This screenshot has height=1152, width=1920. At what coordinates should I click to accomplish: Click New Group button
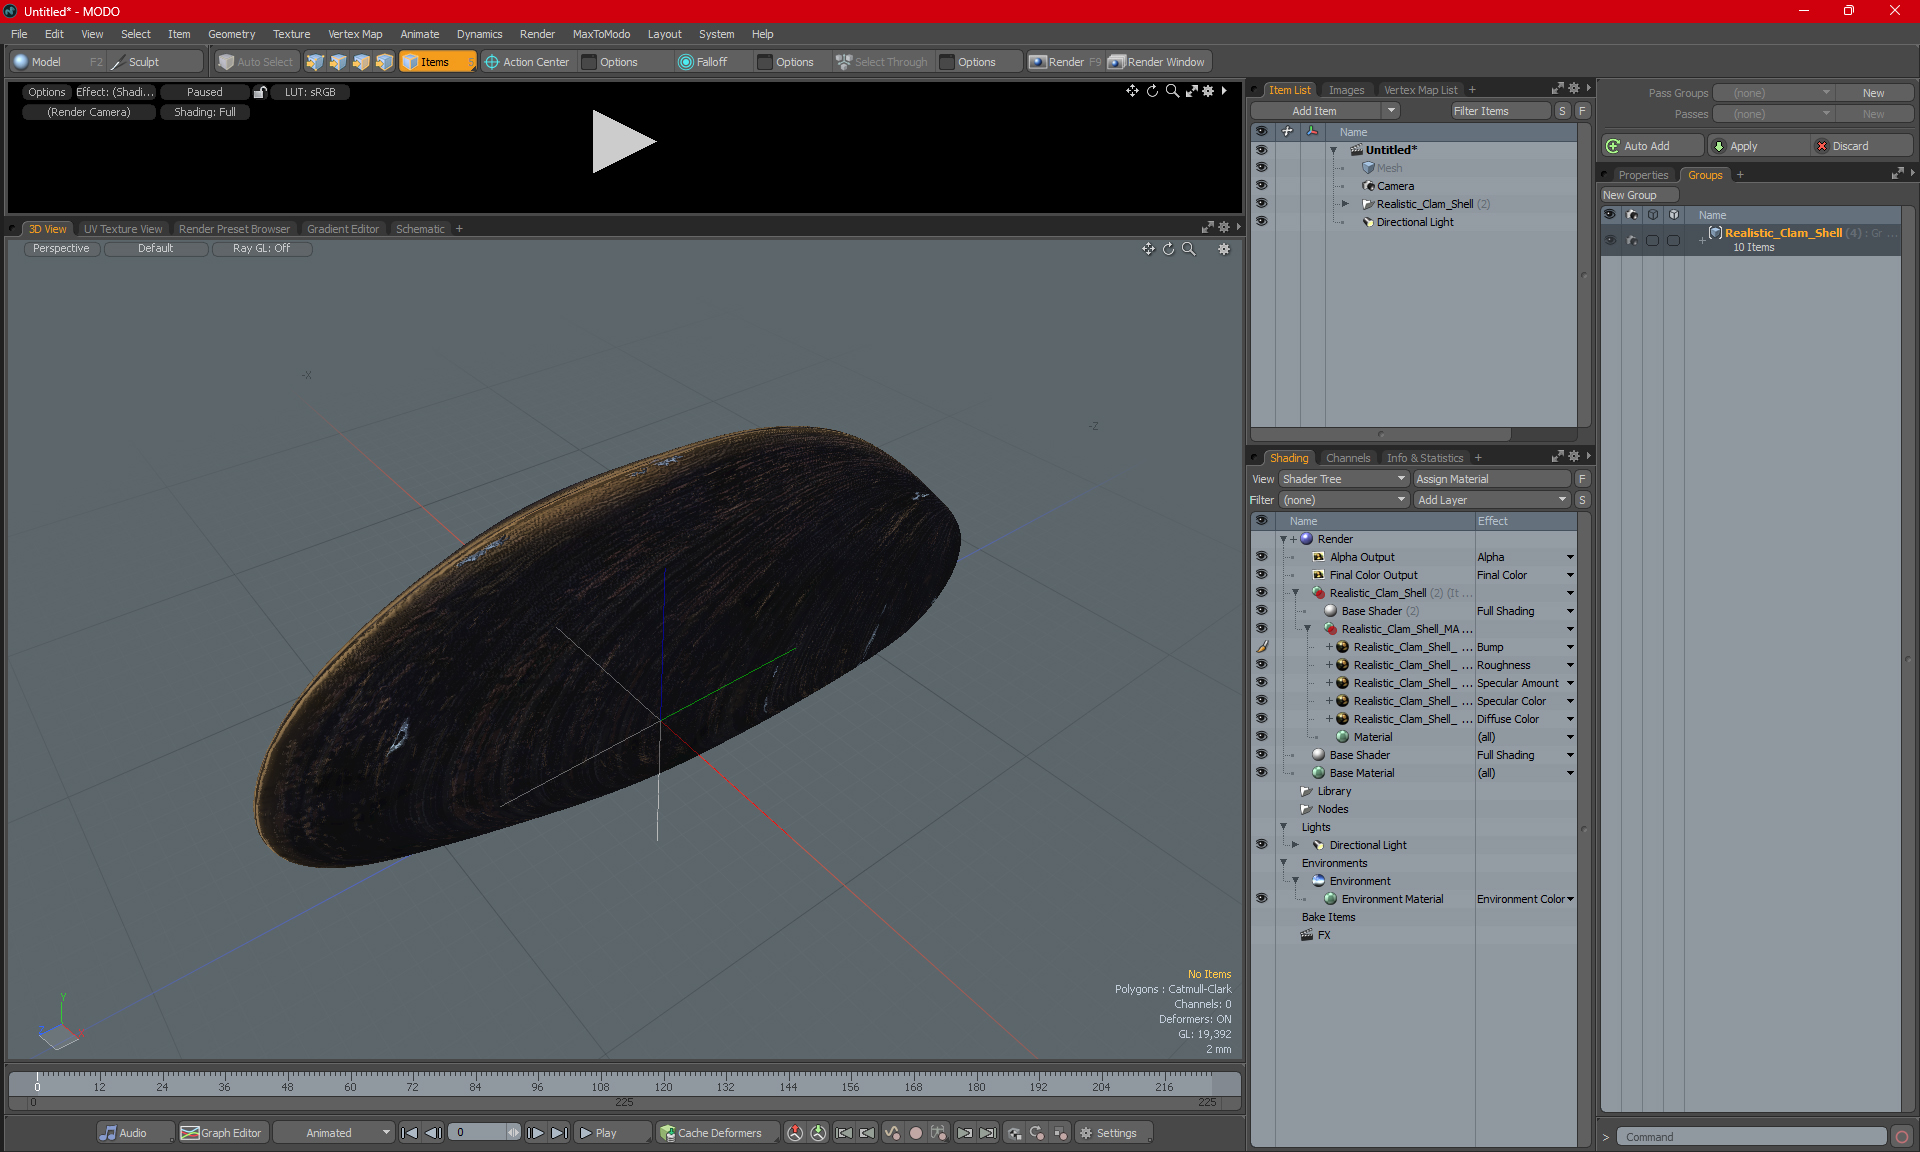(1638, 195)
